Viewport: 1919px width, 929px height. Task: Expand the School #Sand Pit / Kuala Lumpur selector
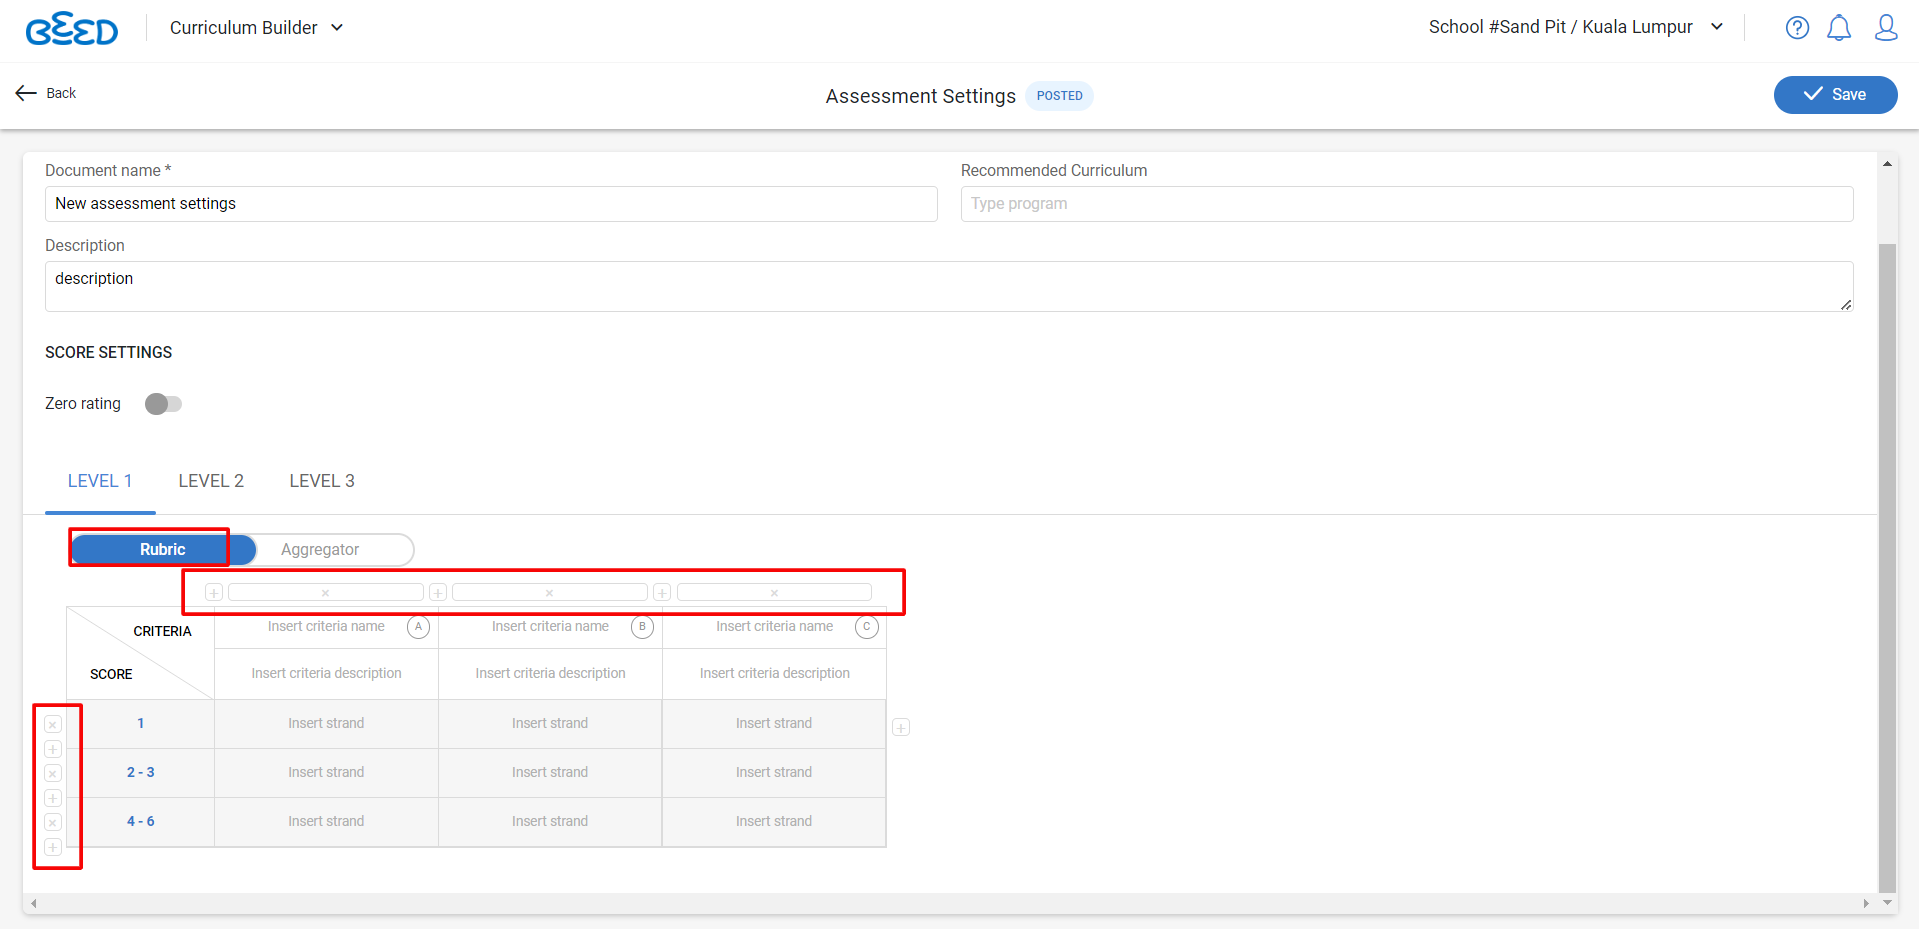1576,27
